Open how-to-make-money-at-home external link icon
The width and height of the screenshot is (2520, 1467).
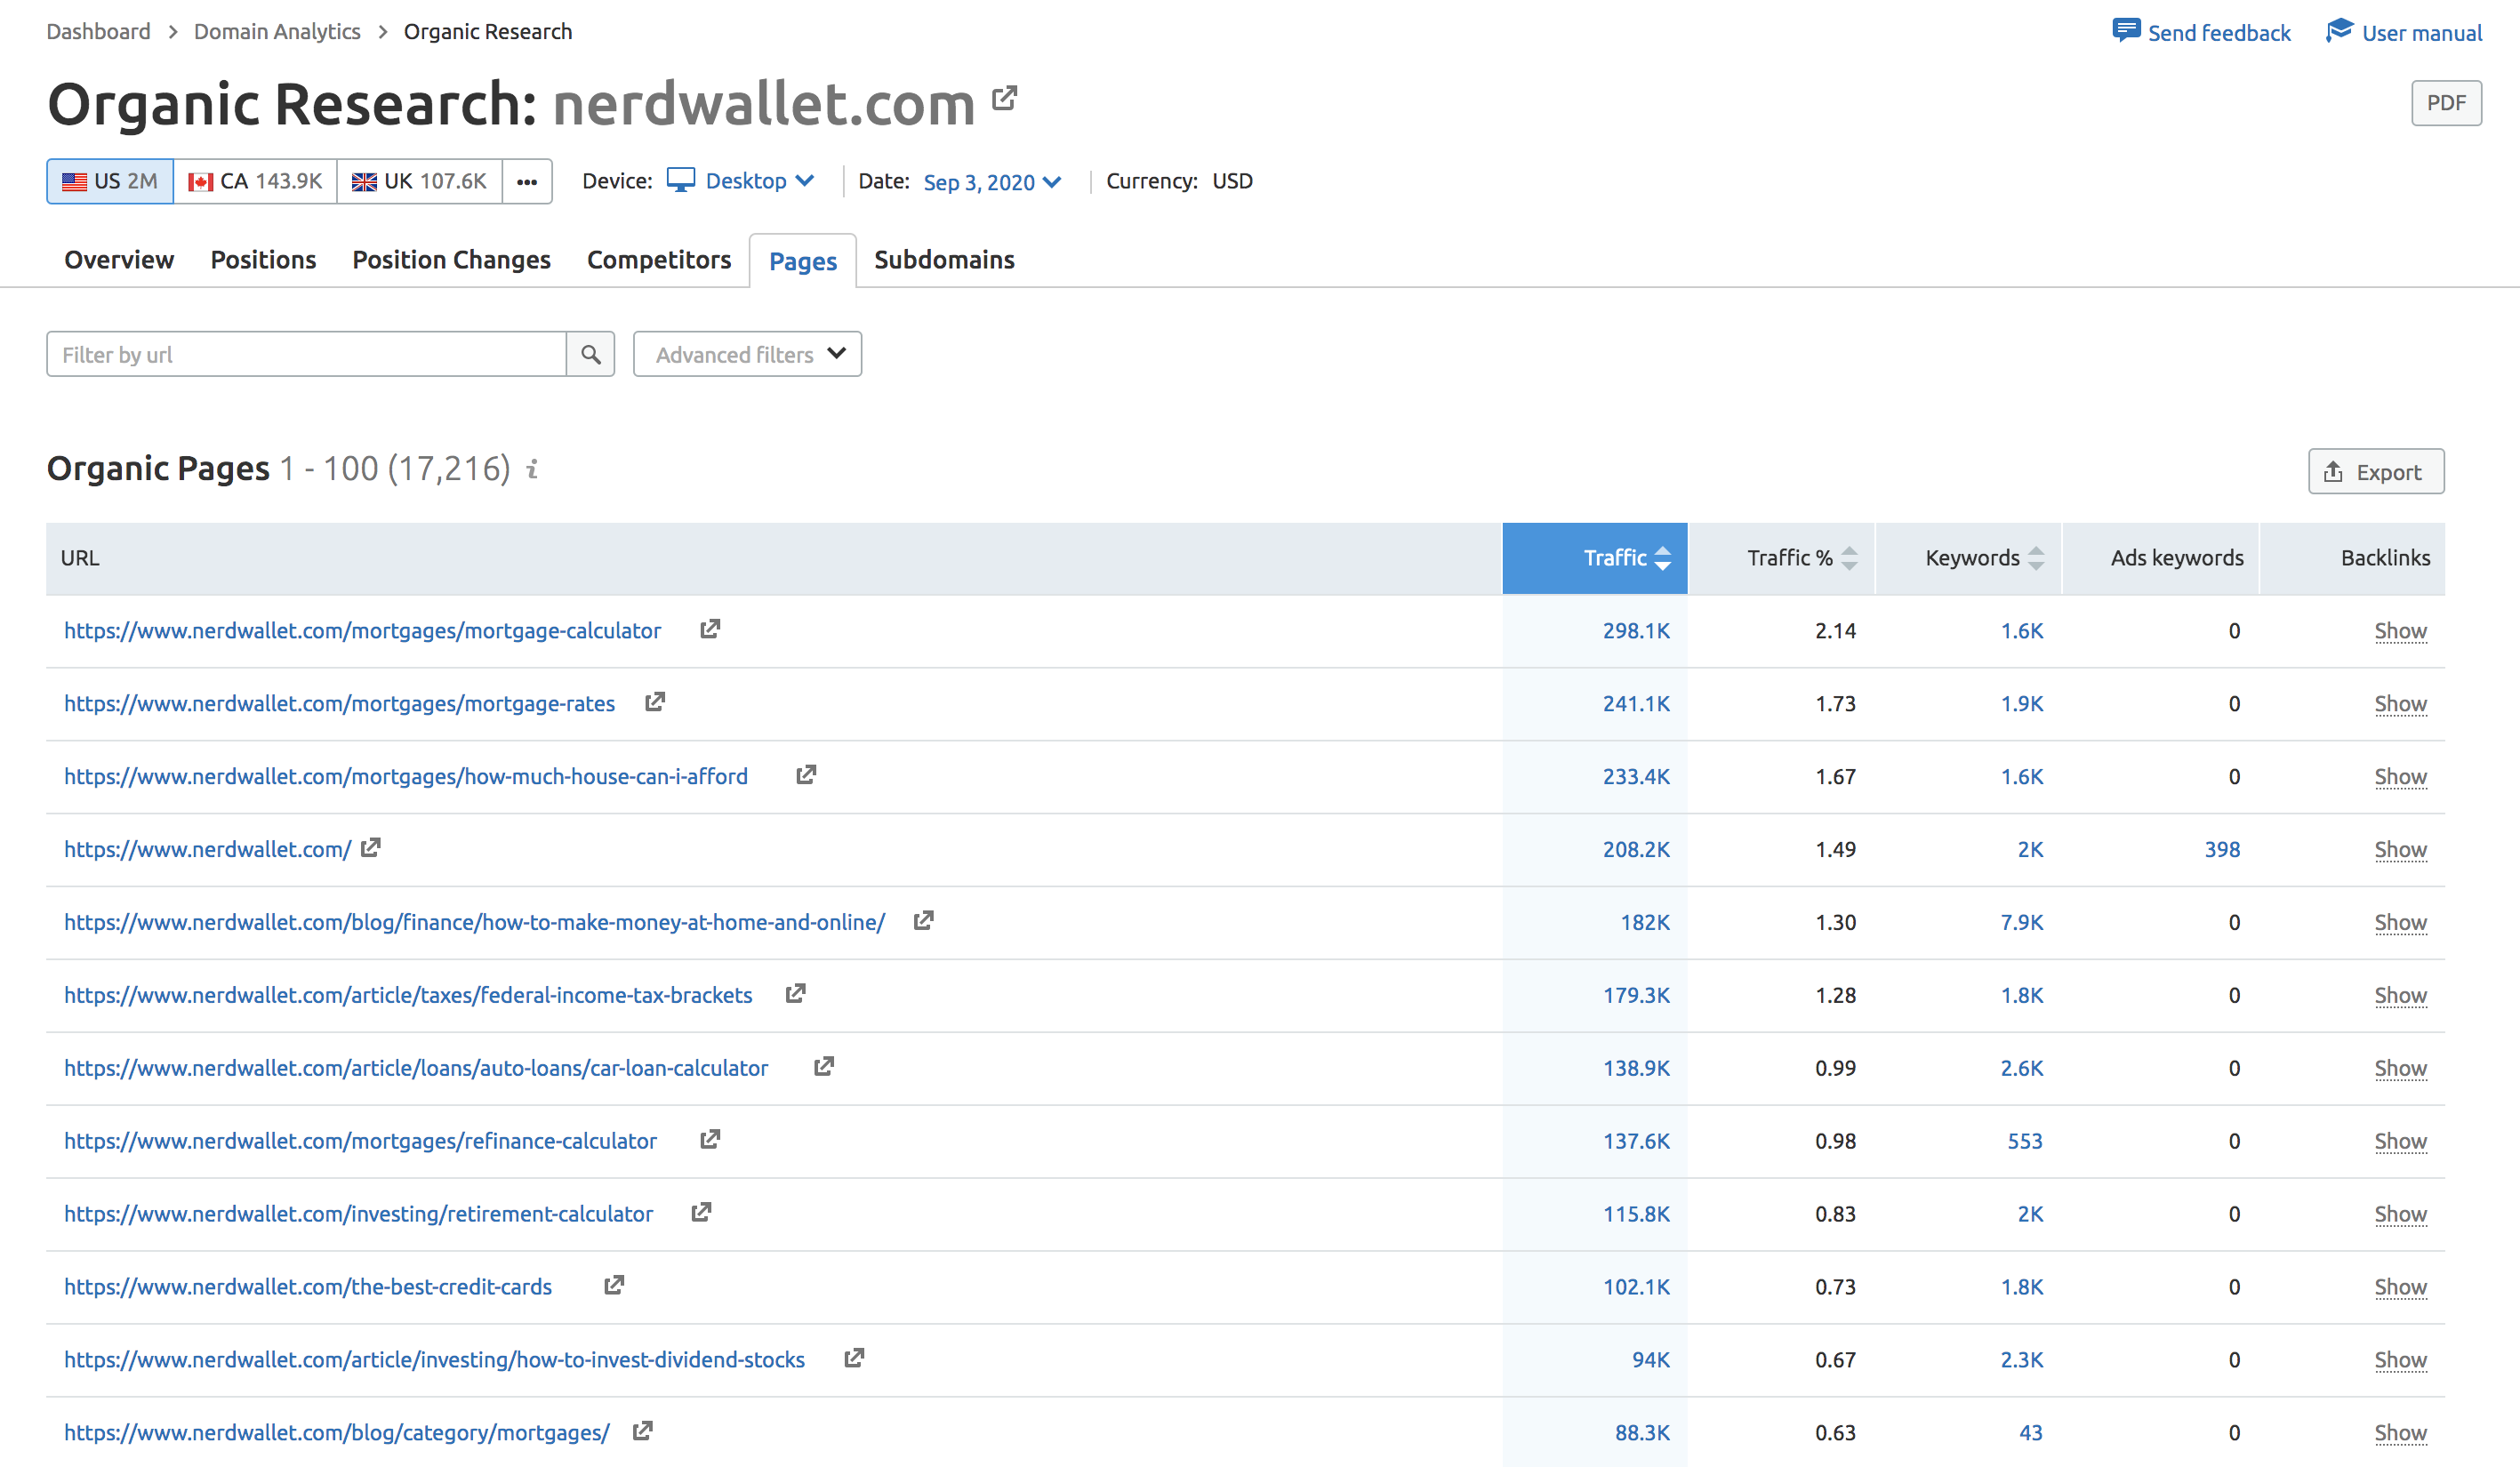[923, 921]
